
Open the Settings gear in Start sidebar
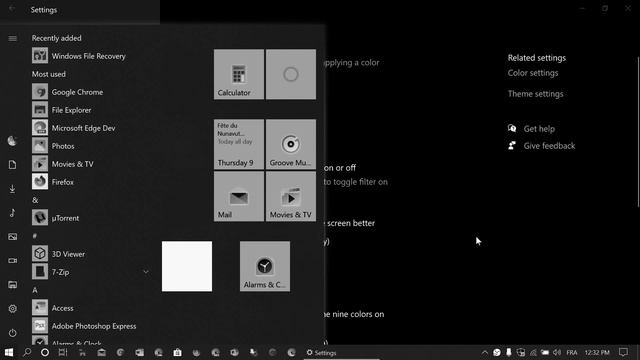(x=12, y=309)
